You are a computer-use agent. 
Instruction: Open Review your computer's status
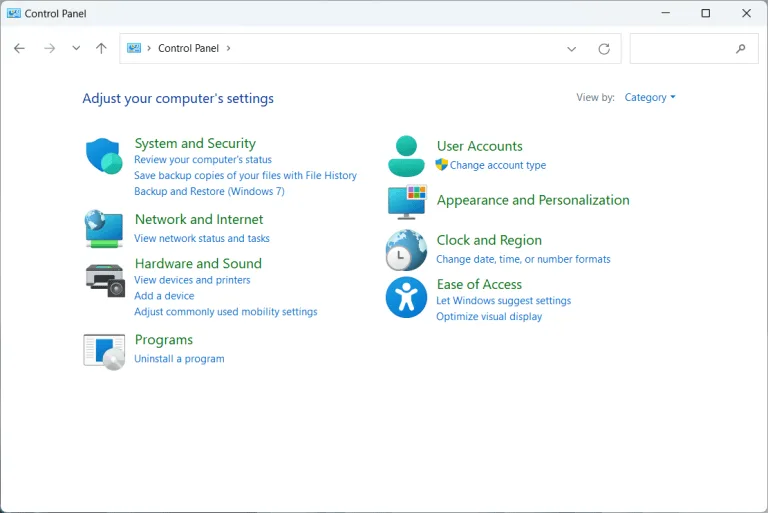203,160
